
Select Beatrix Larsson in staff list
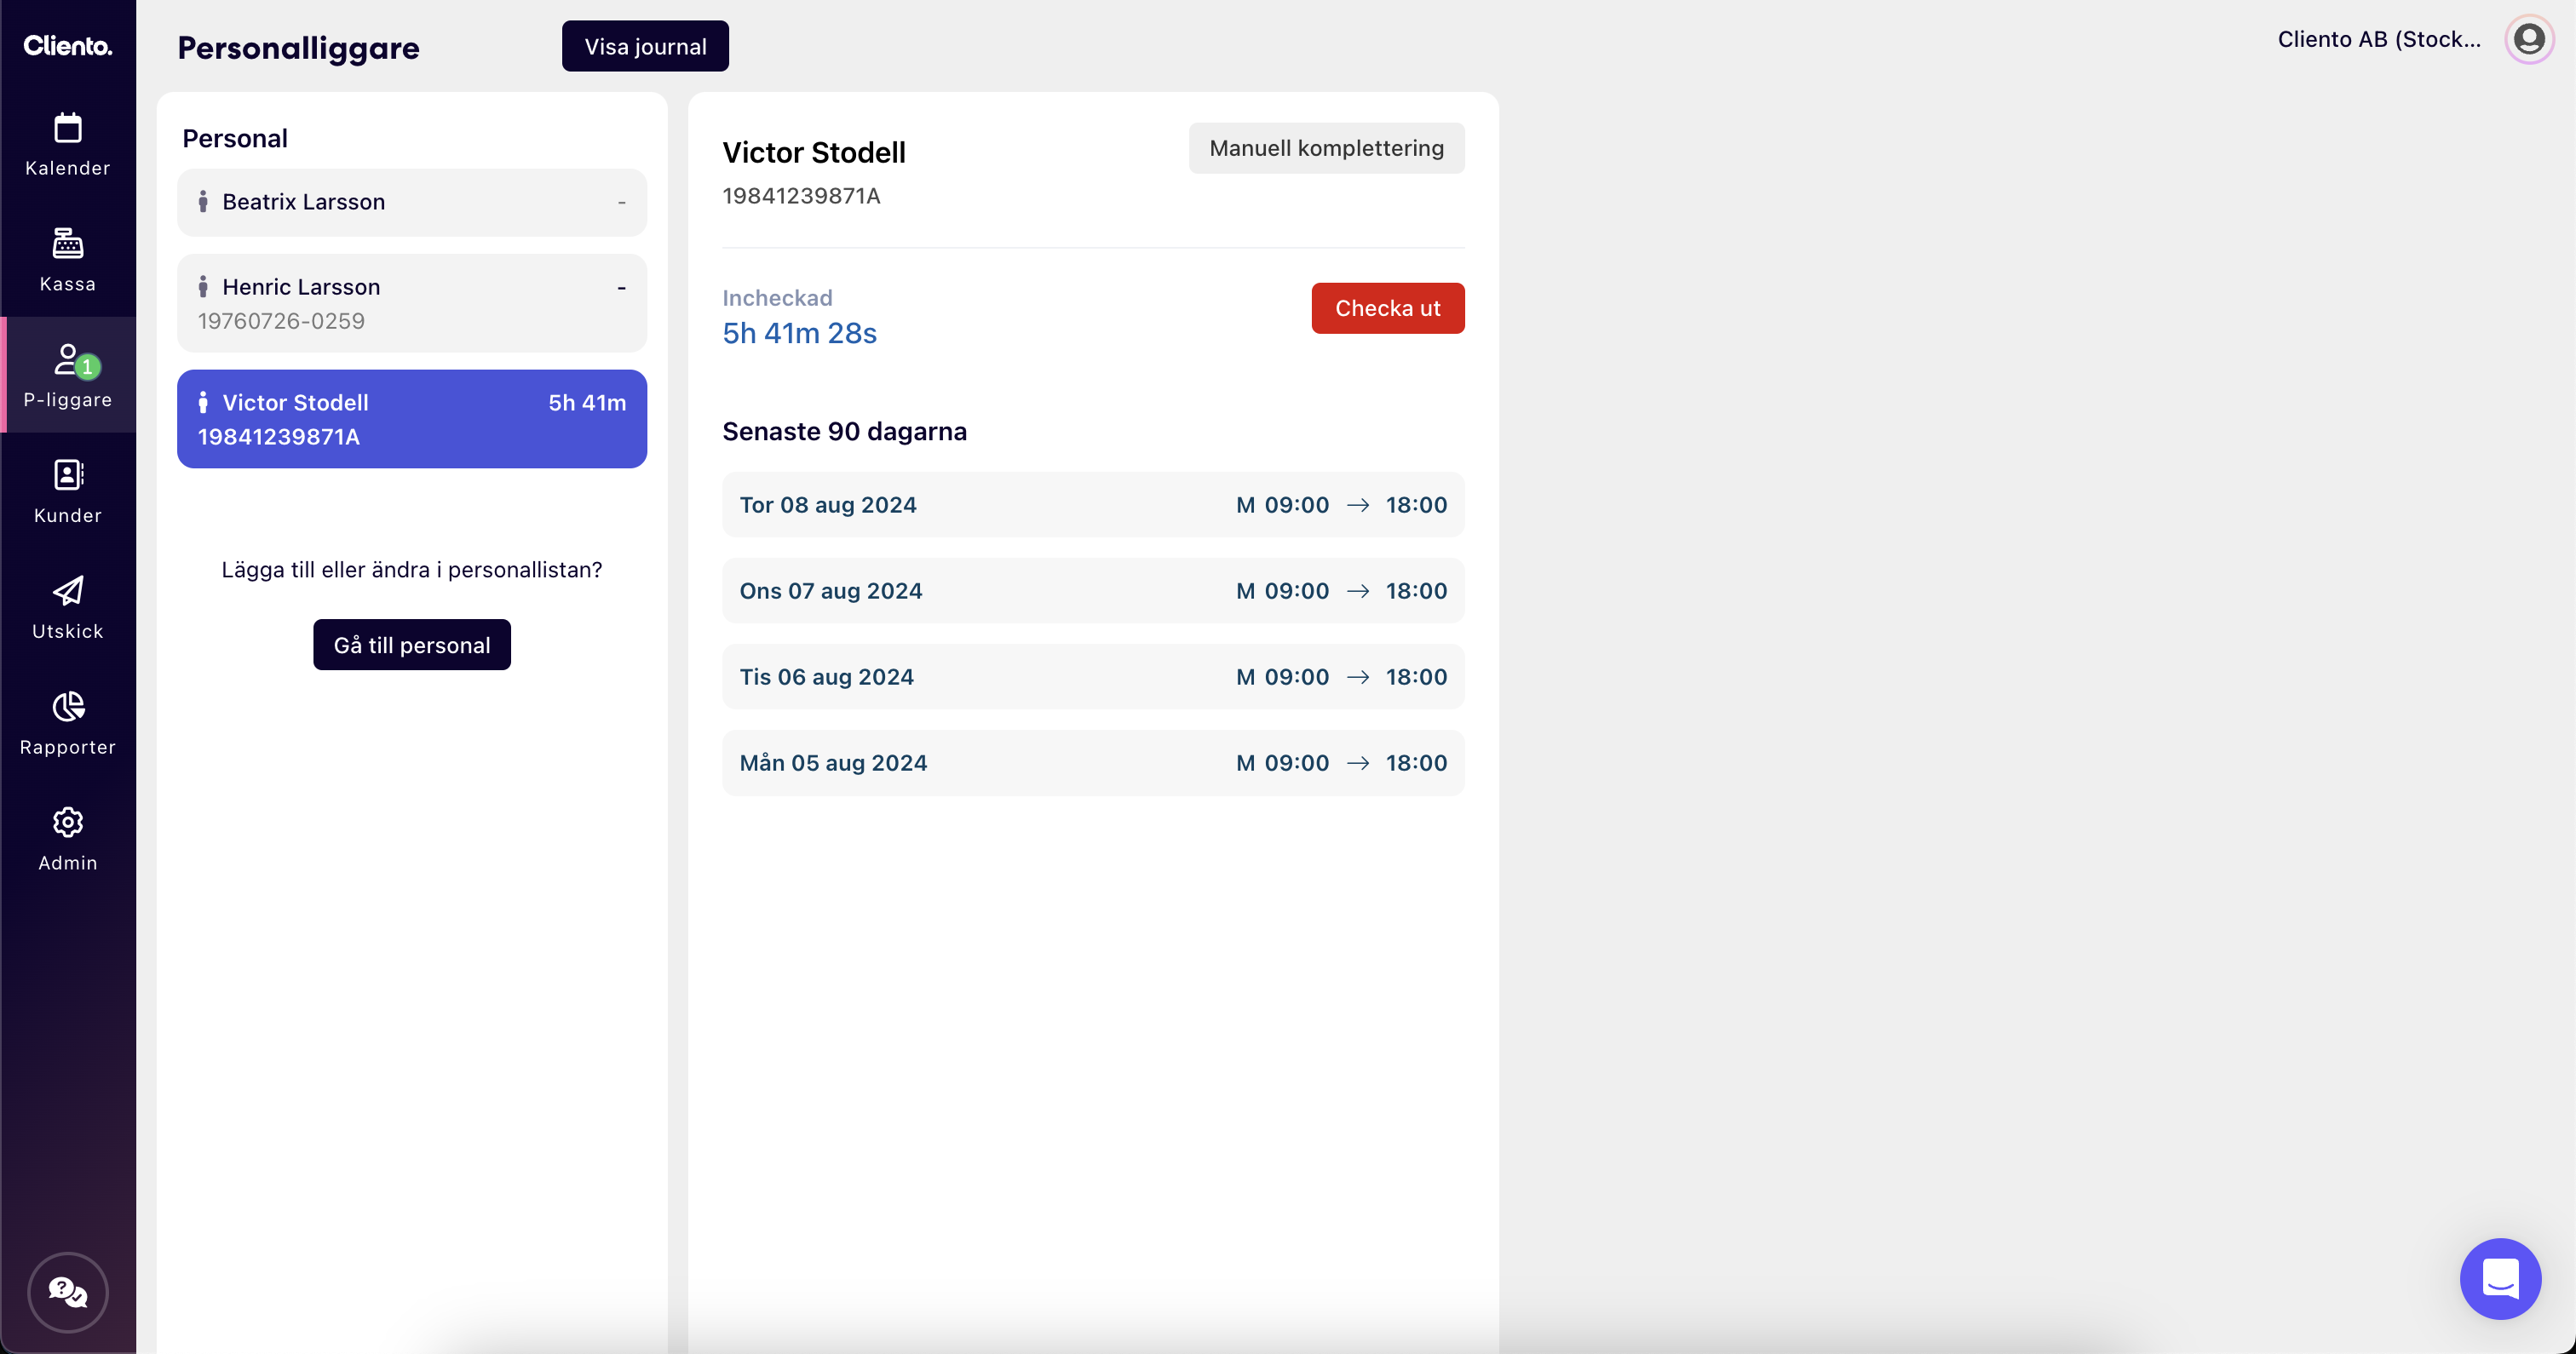pos(412,202)
